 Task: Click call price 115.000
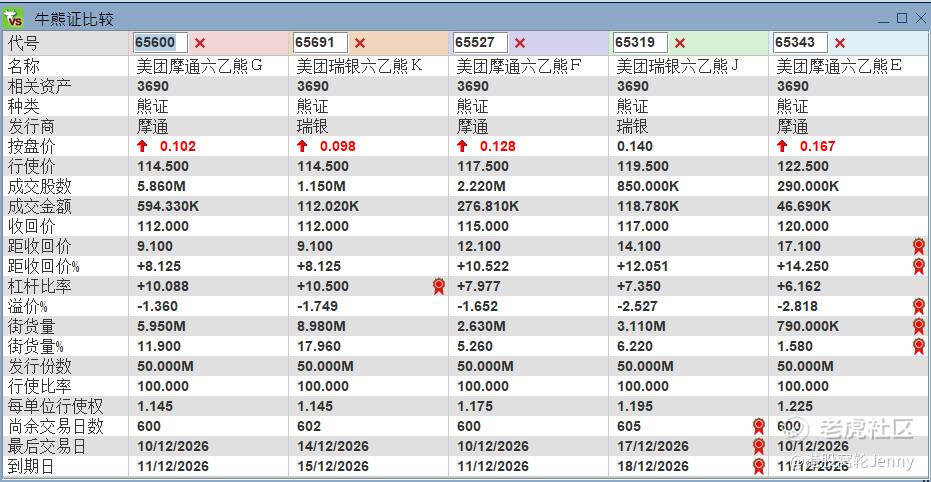pos(483,226)
